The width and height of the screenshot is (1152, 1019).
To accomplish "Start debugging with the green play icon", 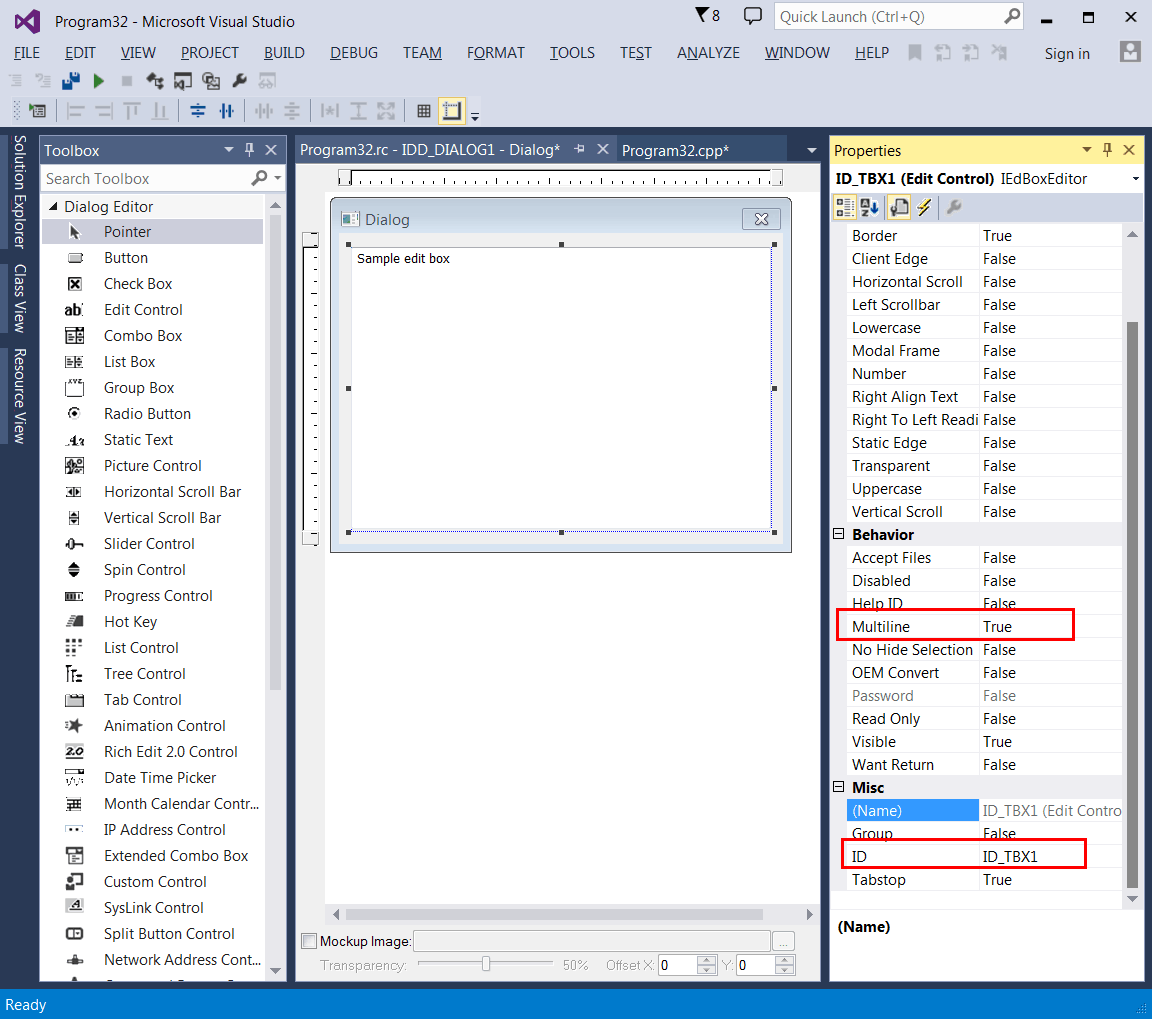I will (98, 81).
